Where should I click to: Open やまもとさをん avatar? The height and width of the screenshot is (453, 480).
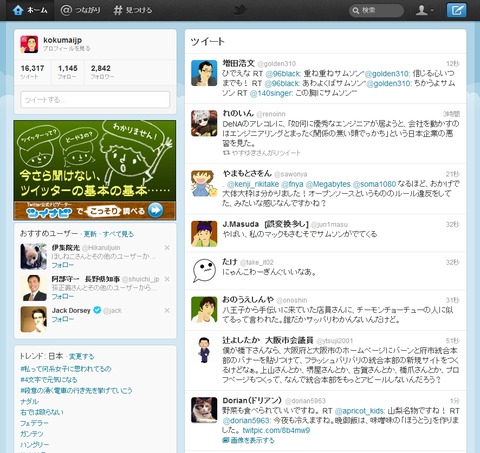point(204,183)
